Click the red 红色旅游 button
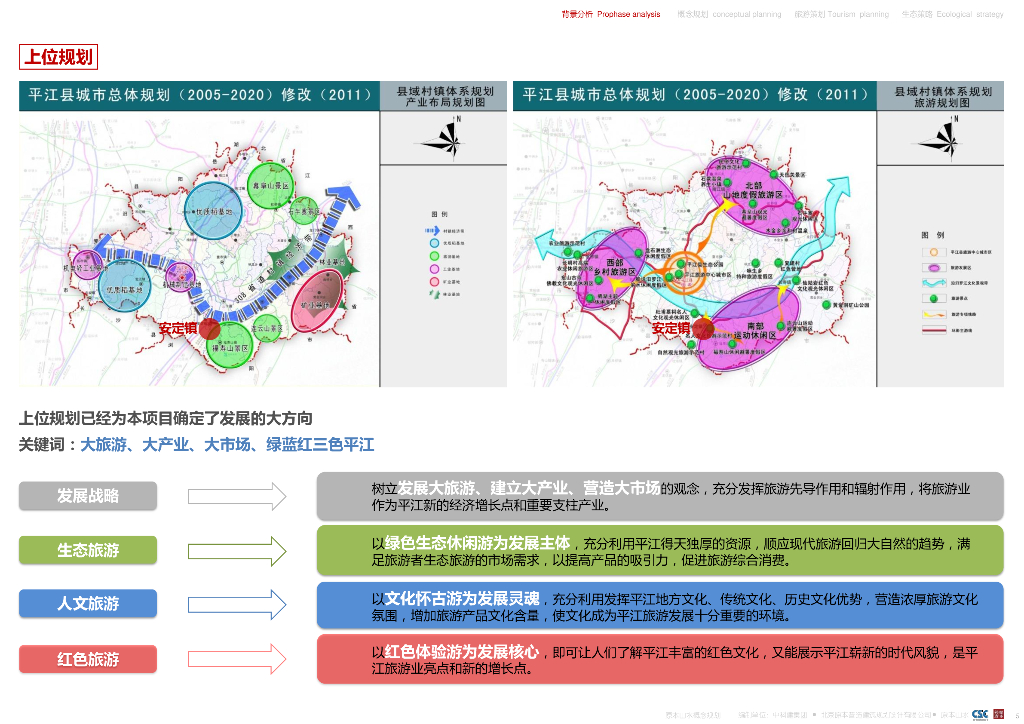The height and width of the screenshot is (724, 1024). click(x=88, y=659)
